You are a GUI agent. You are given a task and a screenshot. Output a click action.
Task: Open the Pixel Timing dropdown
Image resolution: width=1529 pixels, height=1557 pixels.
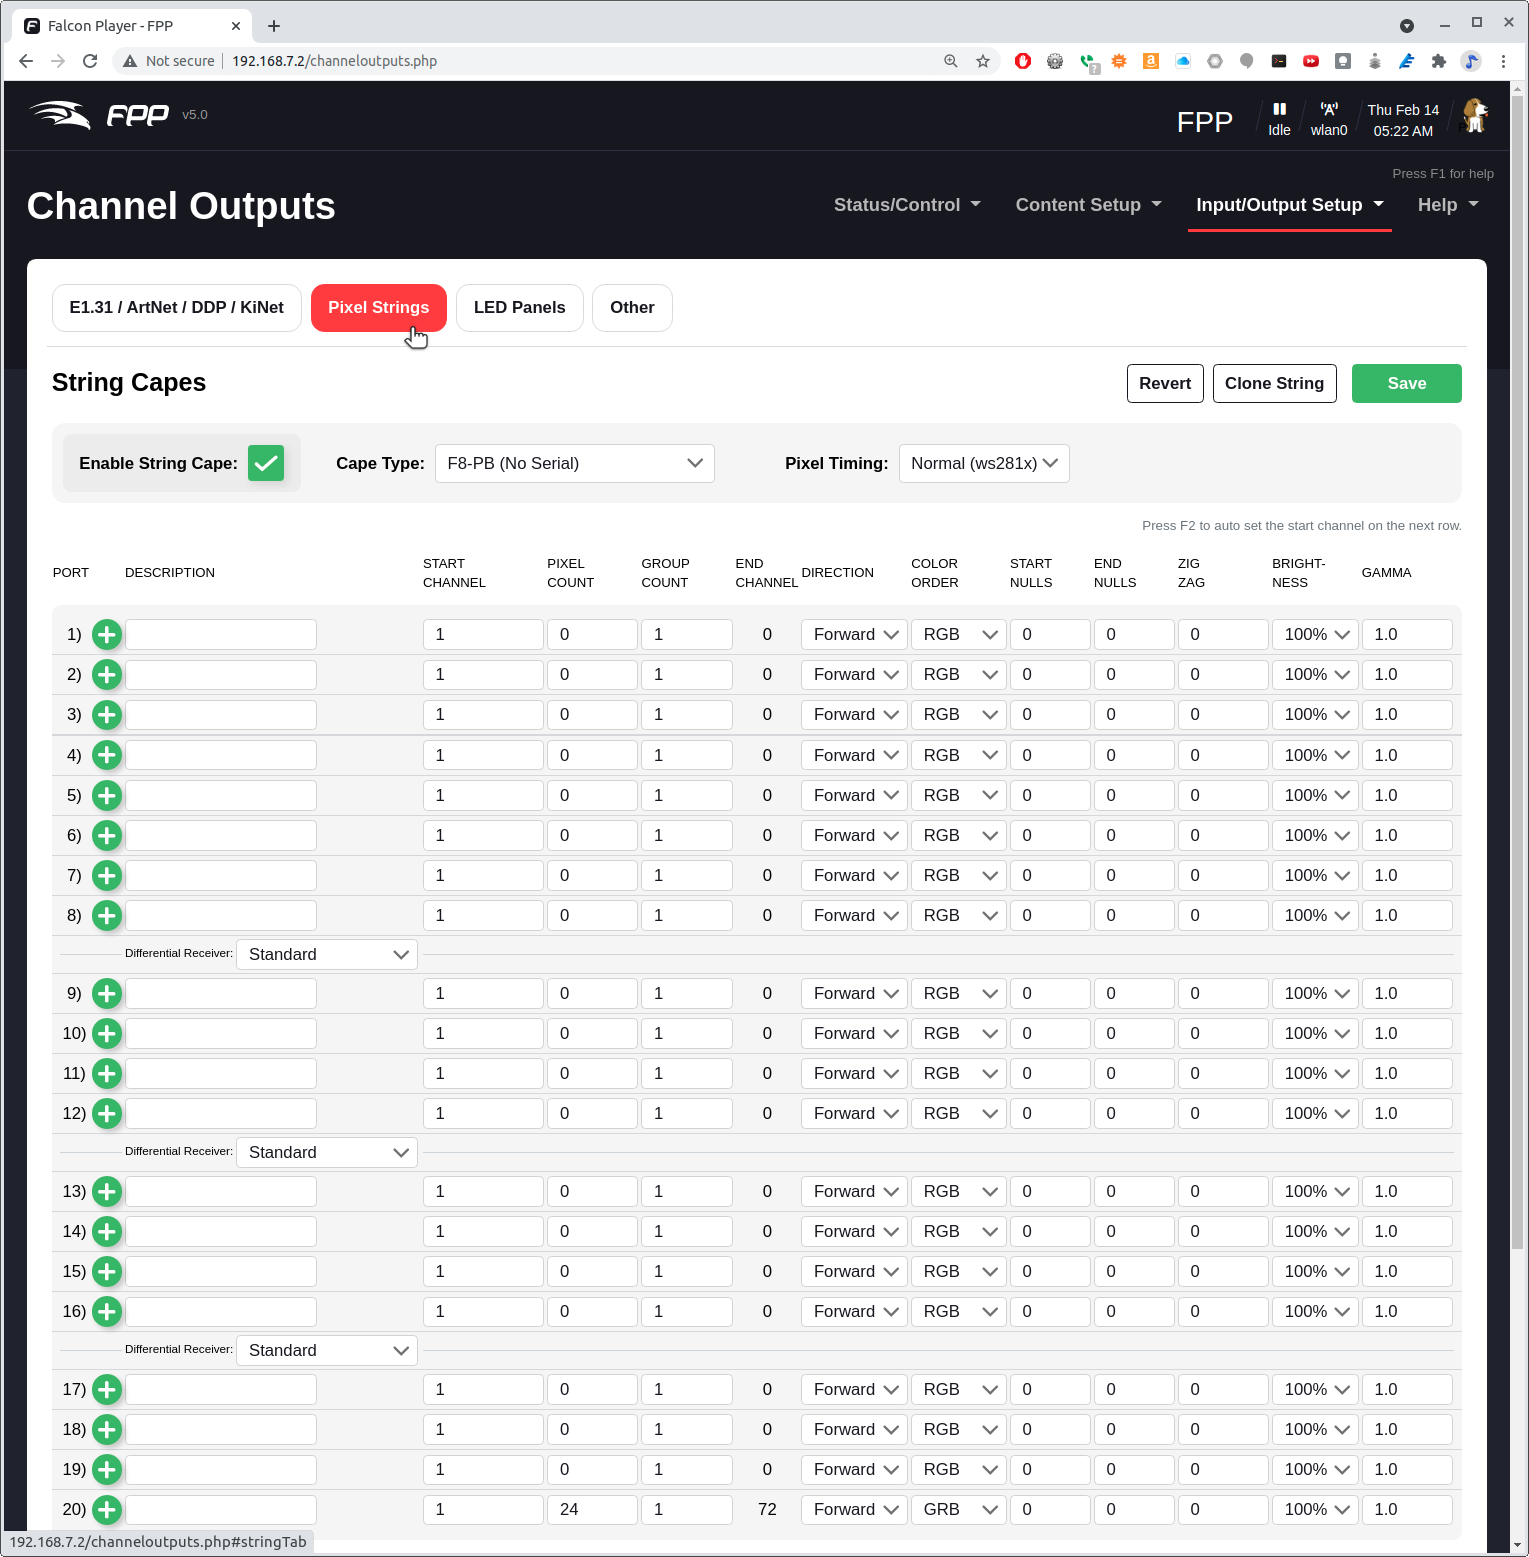(983, 463)
